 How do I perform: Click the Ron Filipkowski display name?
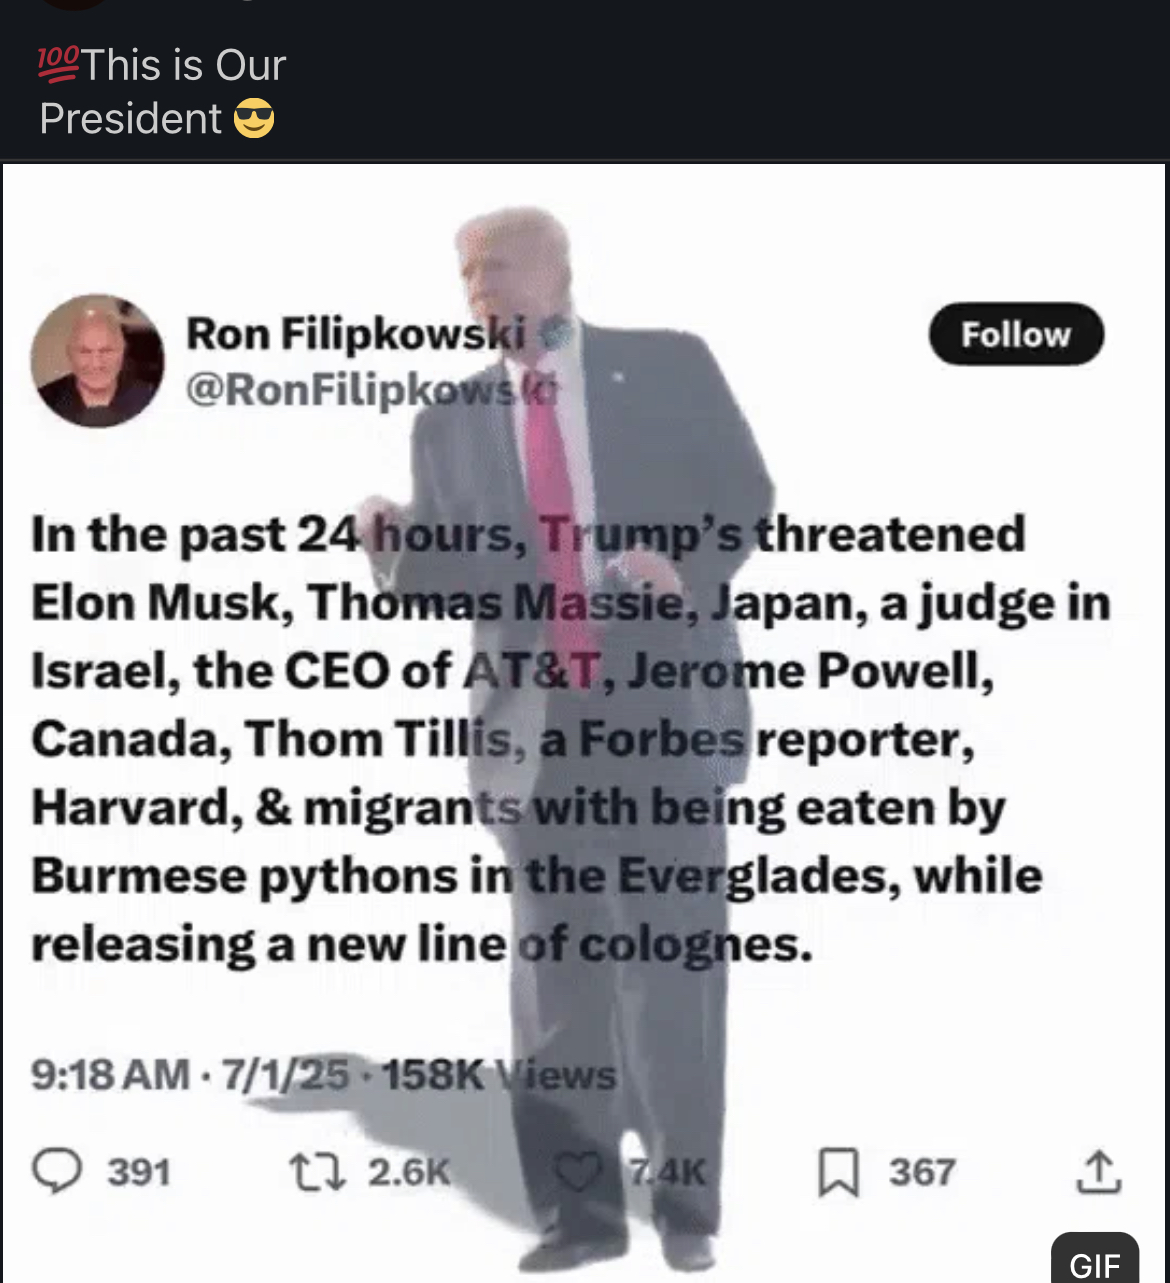pos(355,334)
